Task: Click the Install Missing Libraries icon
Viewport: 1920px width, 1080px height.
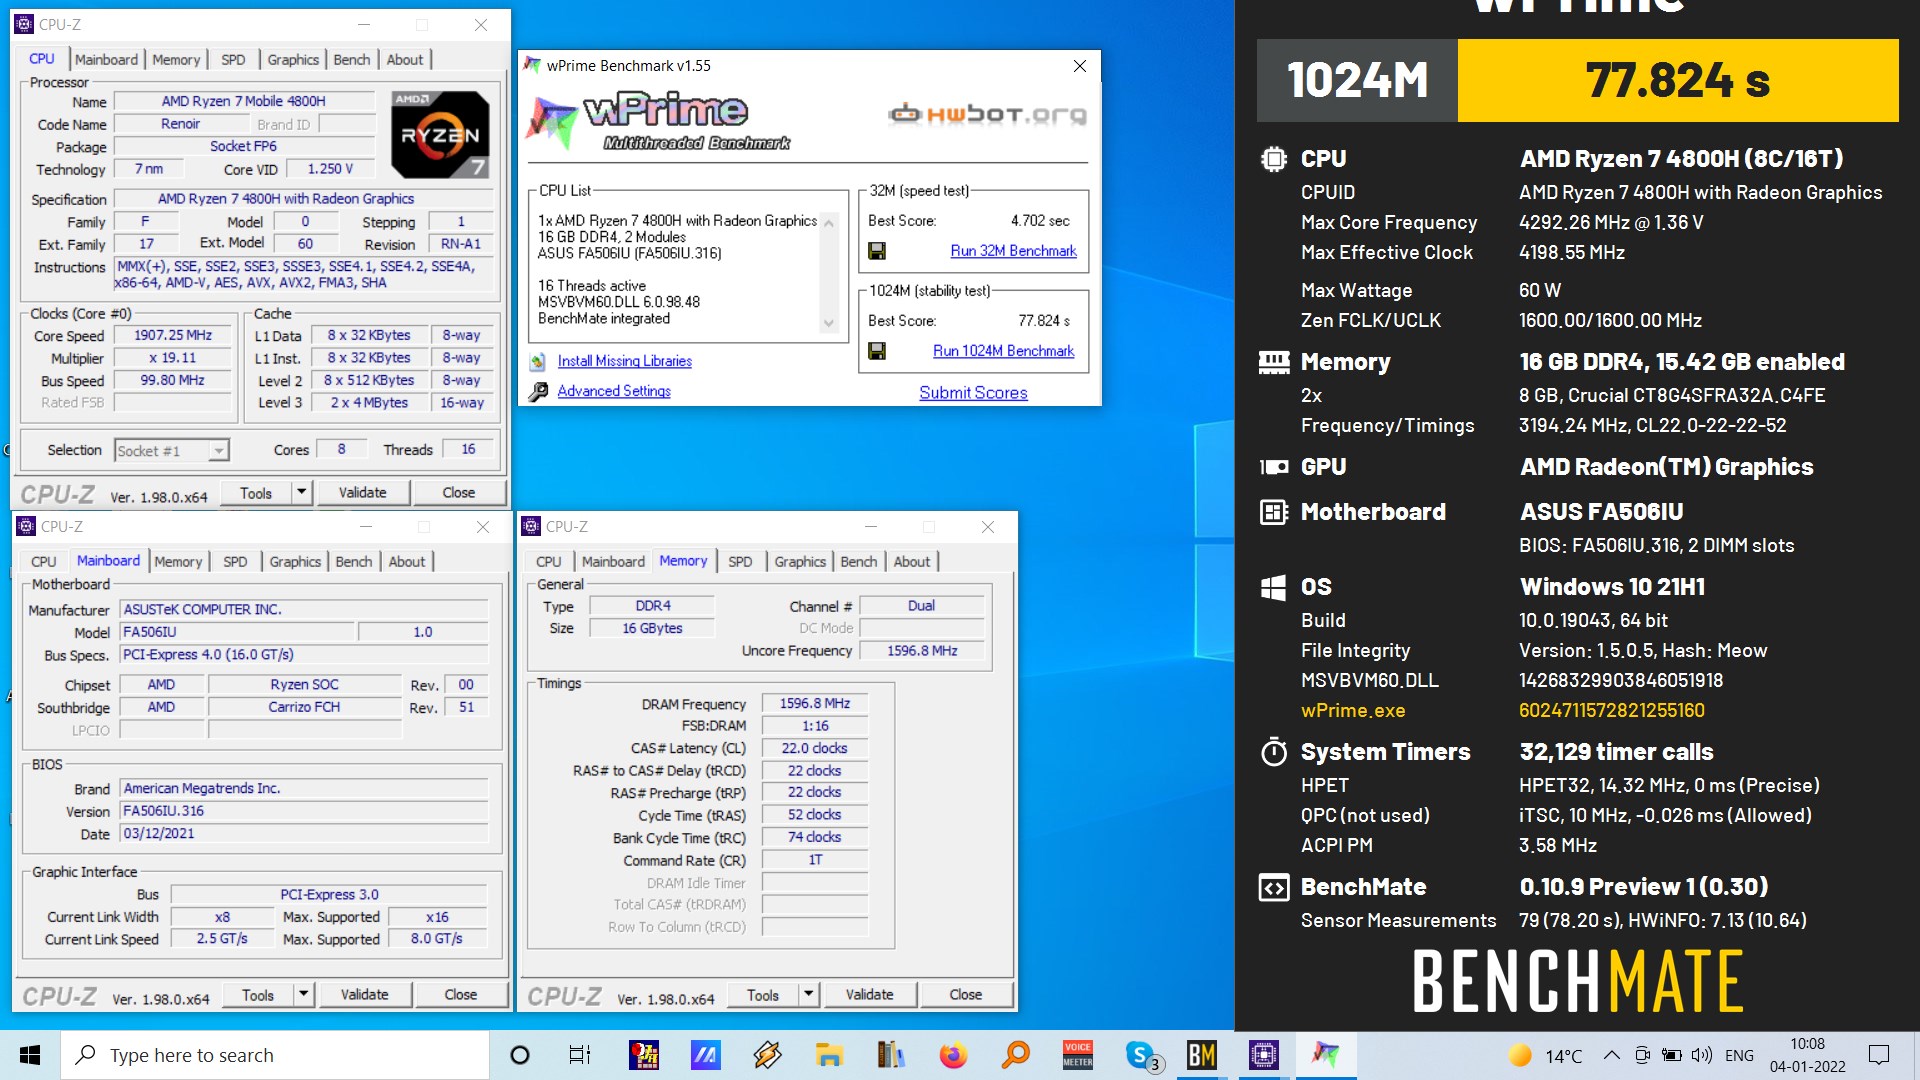Action: [538, 361]
